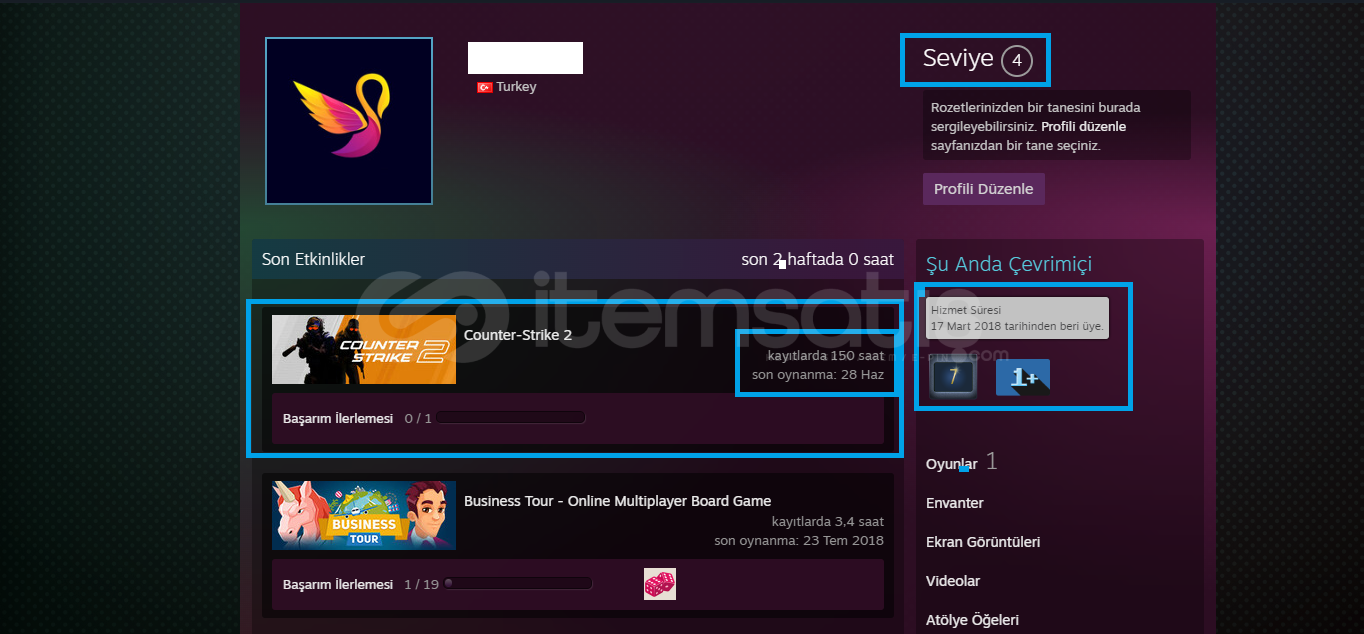The height and width of the screenshot is (634, 1364).
Task: Click the blue 1+ game collector badge
Action: (1023, 378)
